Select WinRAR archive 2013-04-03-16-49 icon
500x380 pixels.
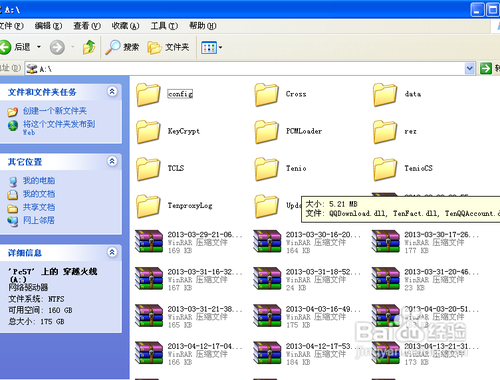(x=267, y=315)
